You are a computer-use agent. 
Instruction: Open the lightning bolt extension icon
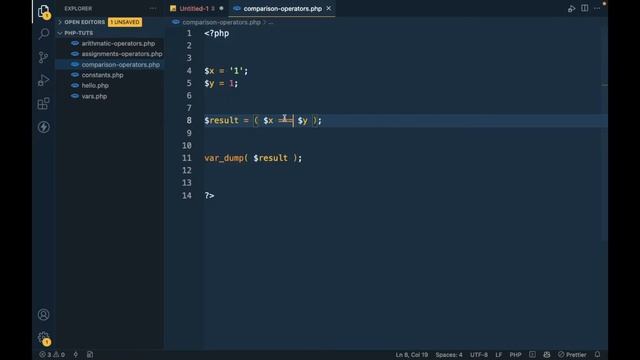[43, 127]
